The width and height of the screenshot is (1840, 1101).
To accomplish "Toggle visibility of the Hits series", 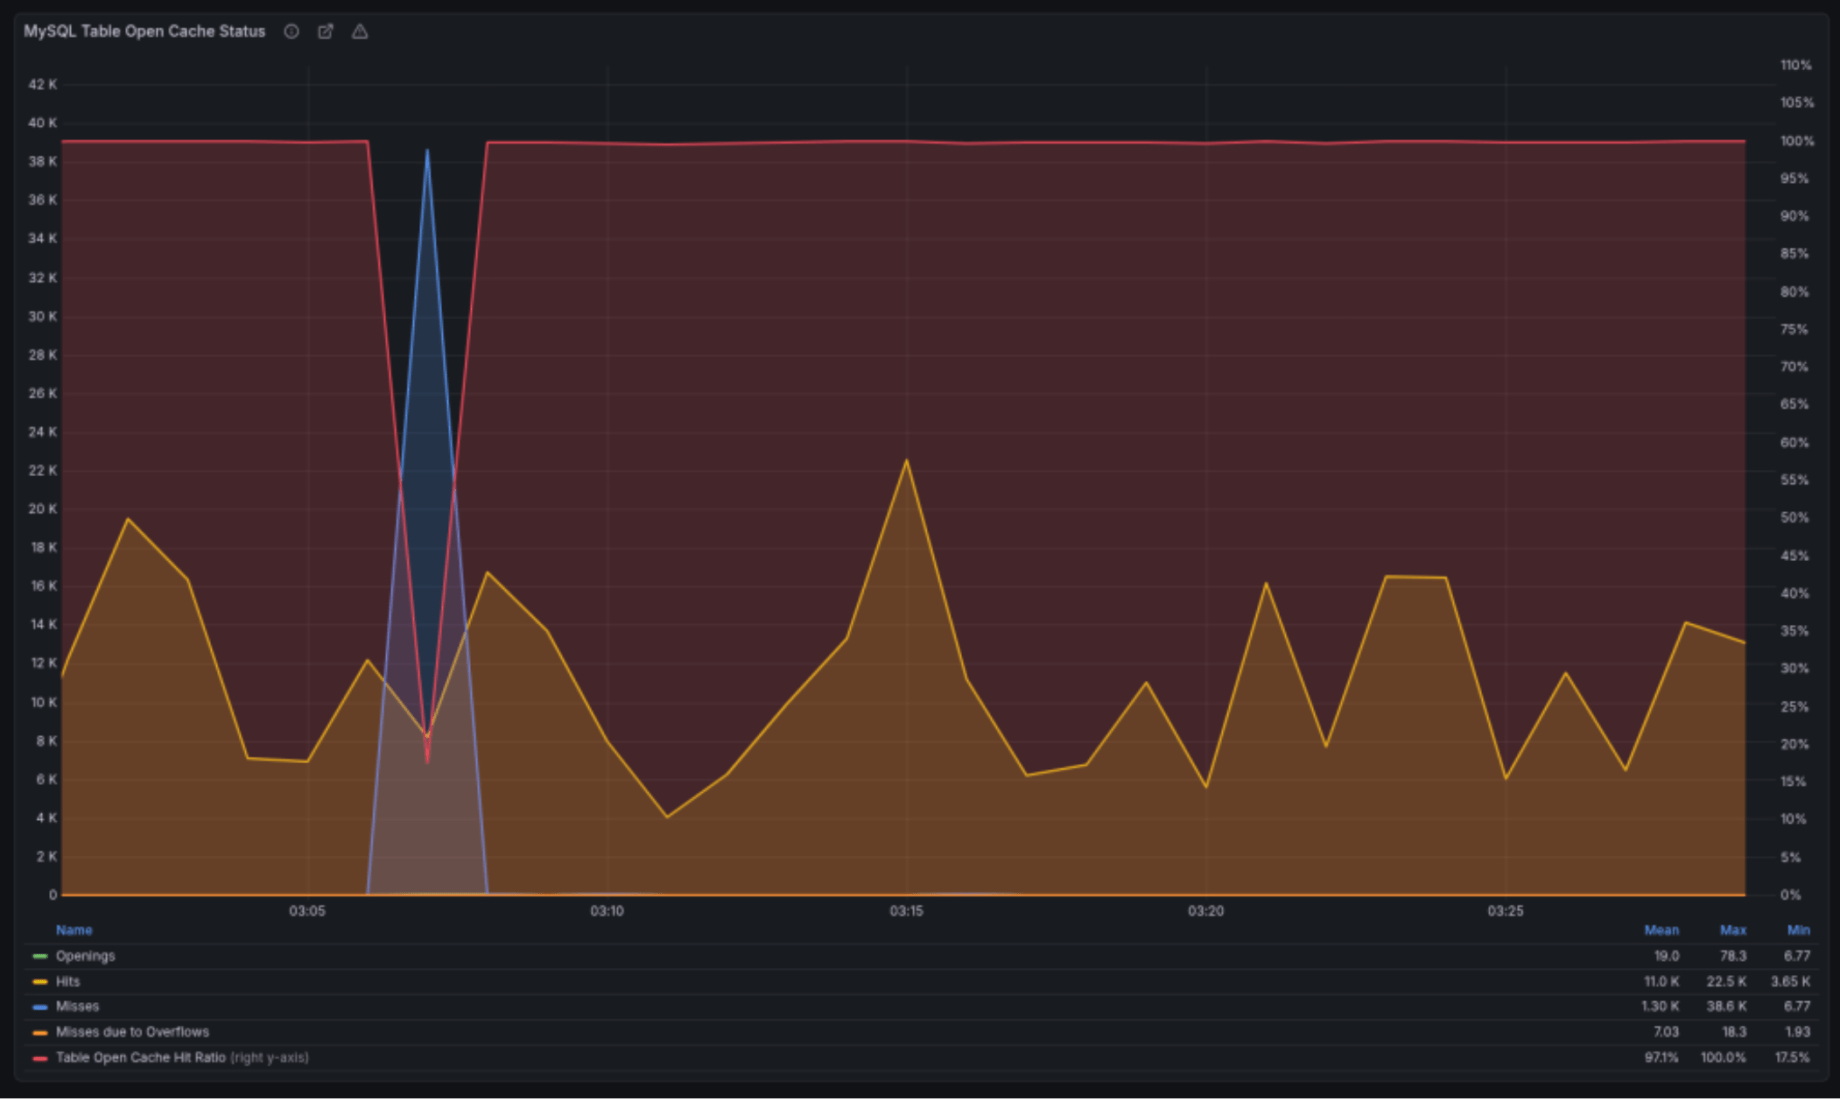I will (x=68, y=981).
